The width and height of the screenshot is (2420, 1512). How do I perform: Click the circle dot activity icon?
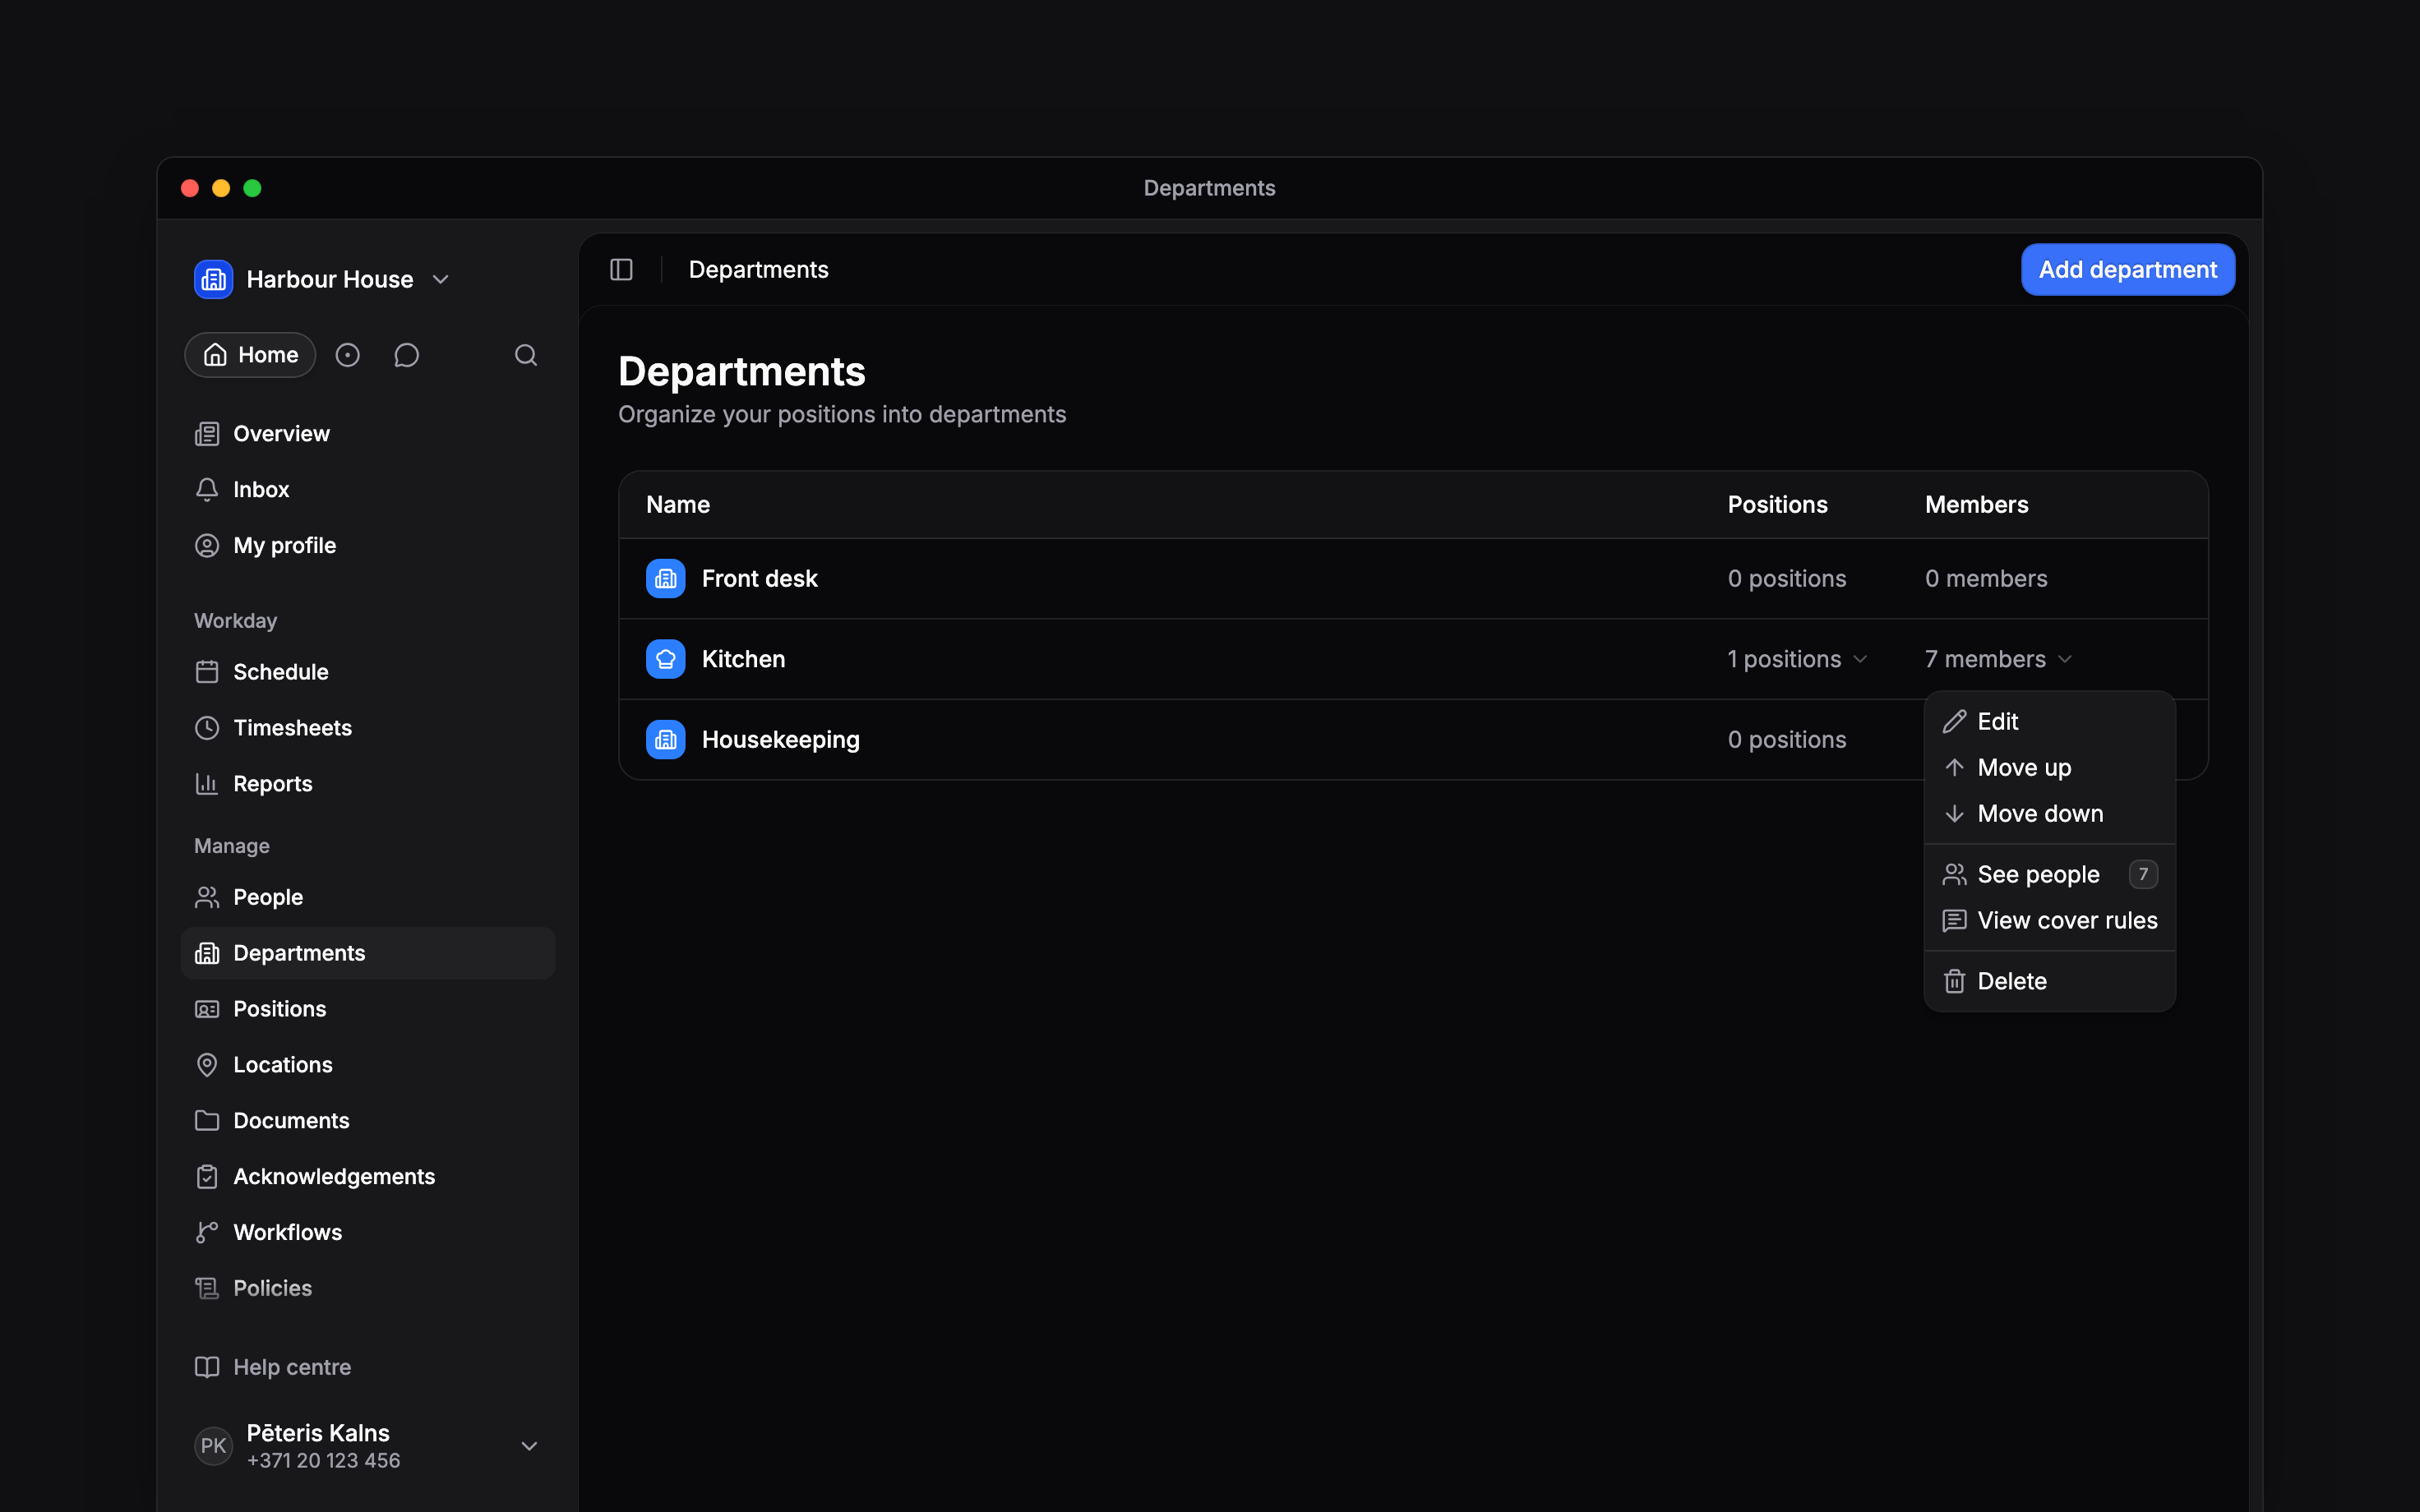click(x=347, y=355)
